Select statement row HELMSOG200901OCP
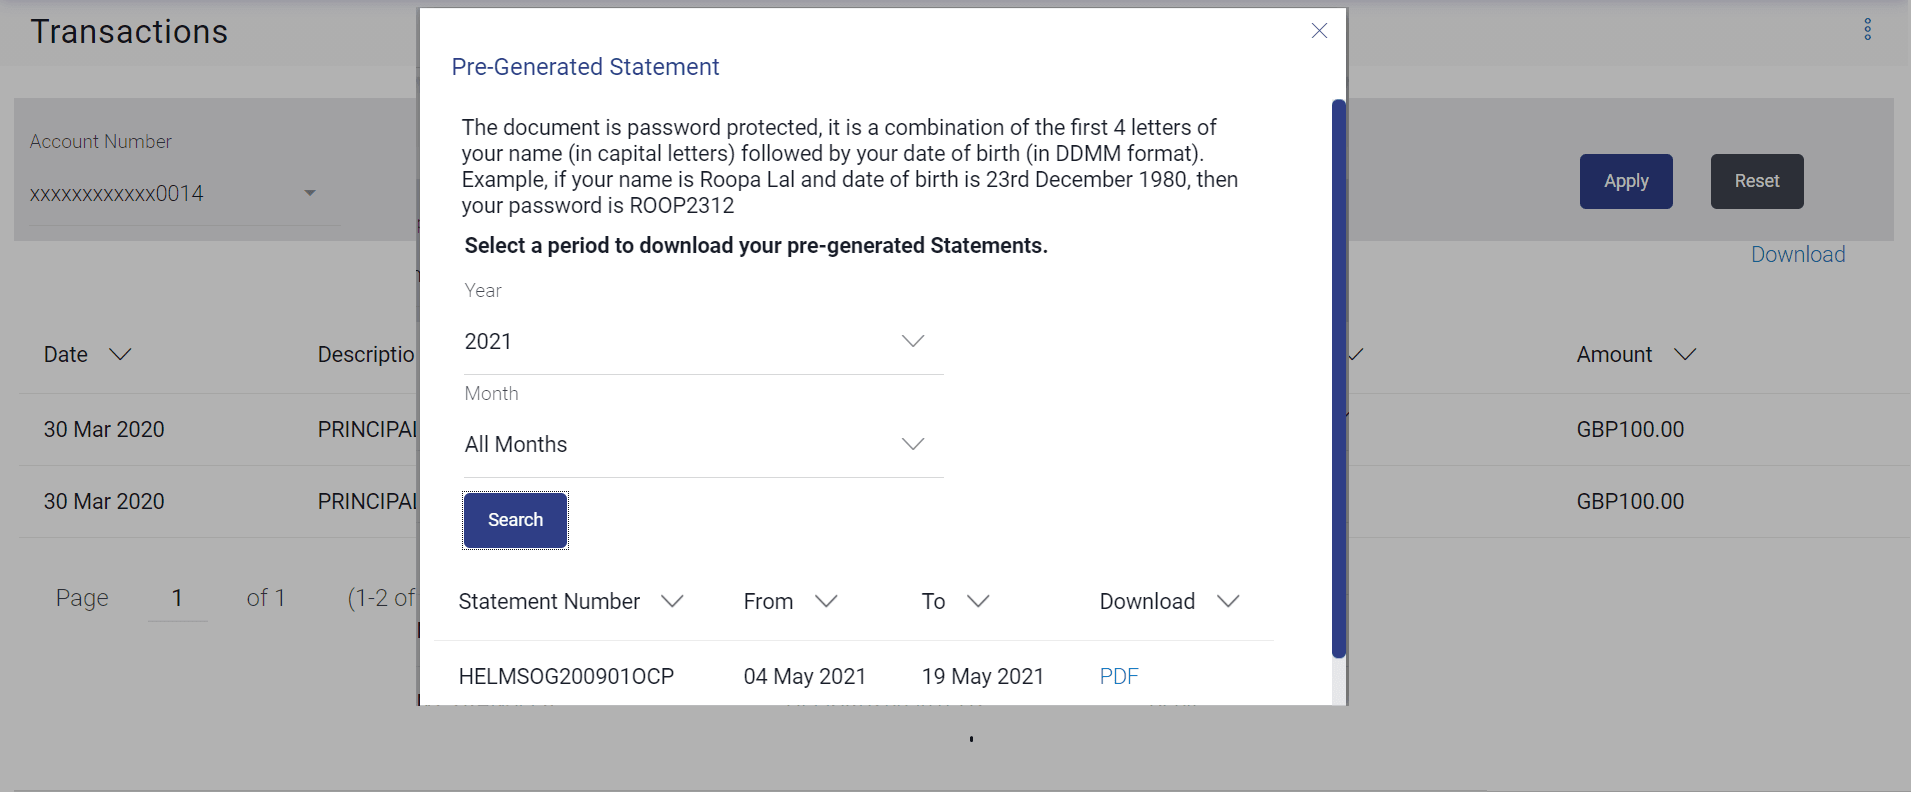This screenshot has width=1911, height=792. click(566, 677)
